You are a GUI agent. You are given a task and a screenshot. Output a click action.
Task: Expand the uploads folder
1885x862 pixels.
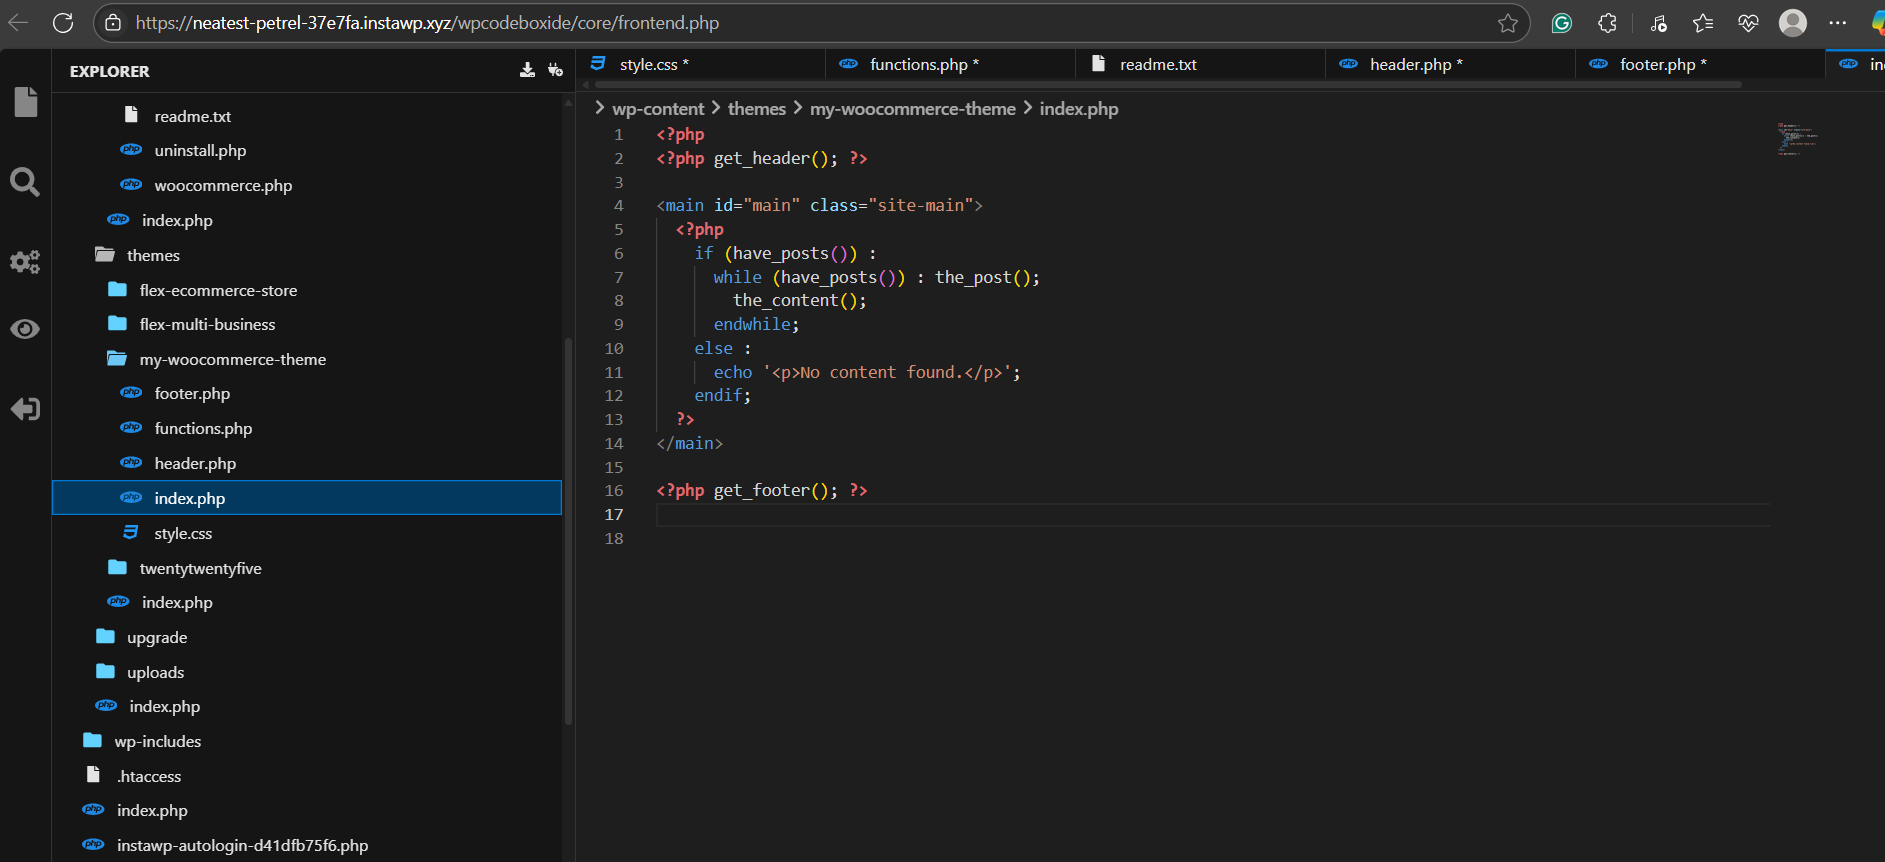pyautogui.click(x=155, y=672)
